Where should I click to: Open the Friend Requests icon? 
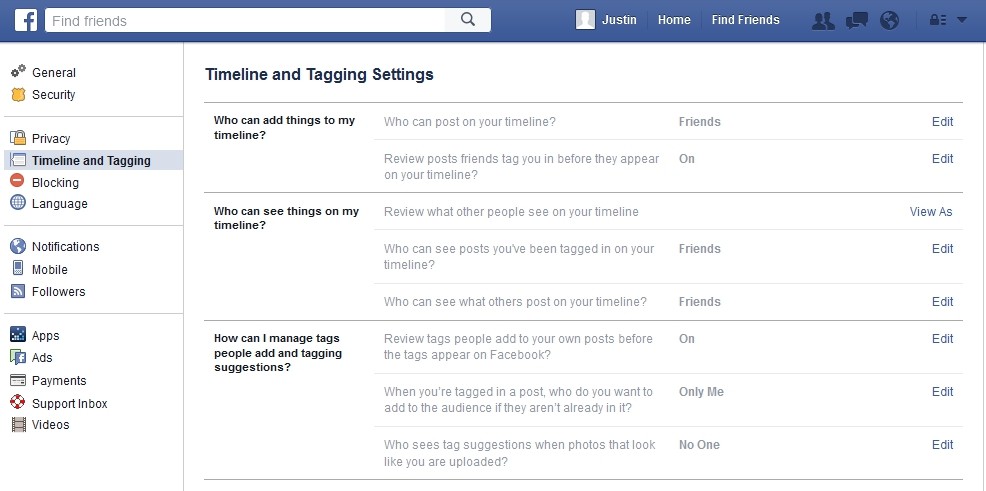point(823,21)
